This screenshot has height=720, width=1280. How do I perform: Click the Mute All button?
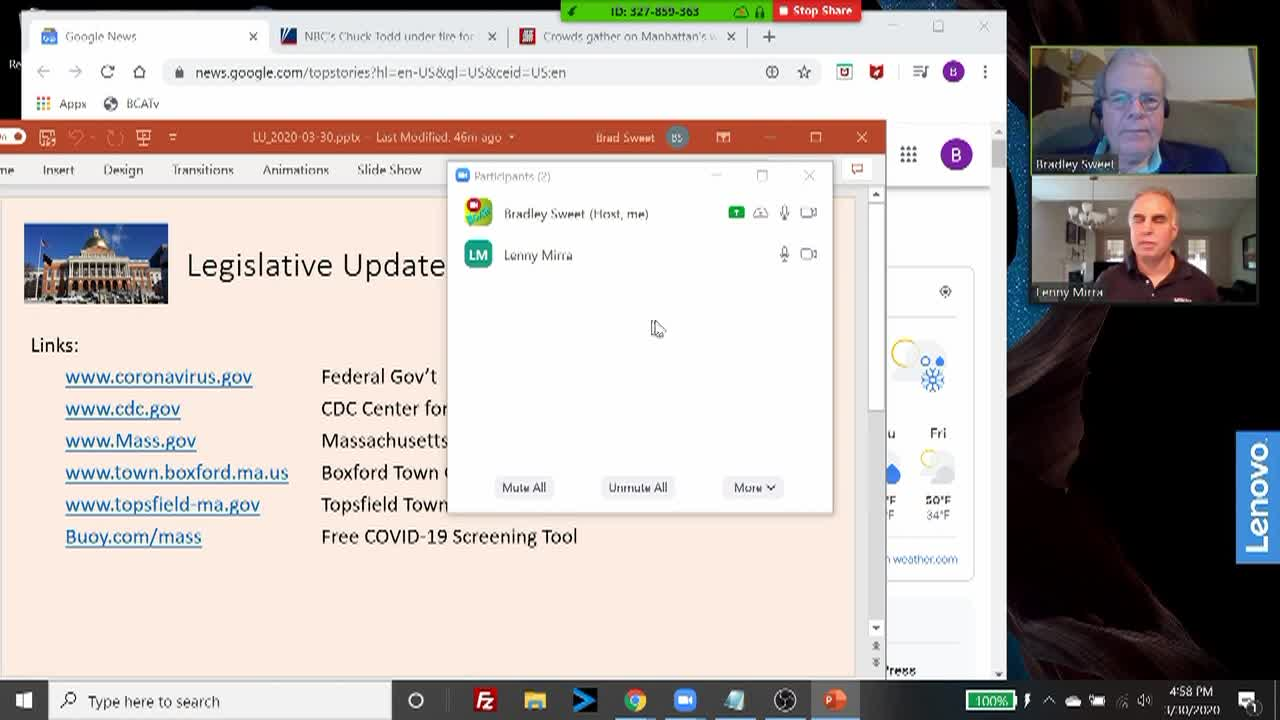tap(524, 487)
